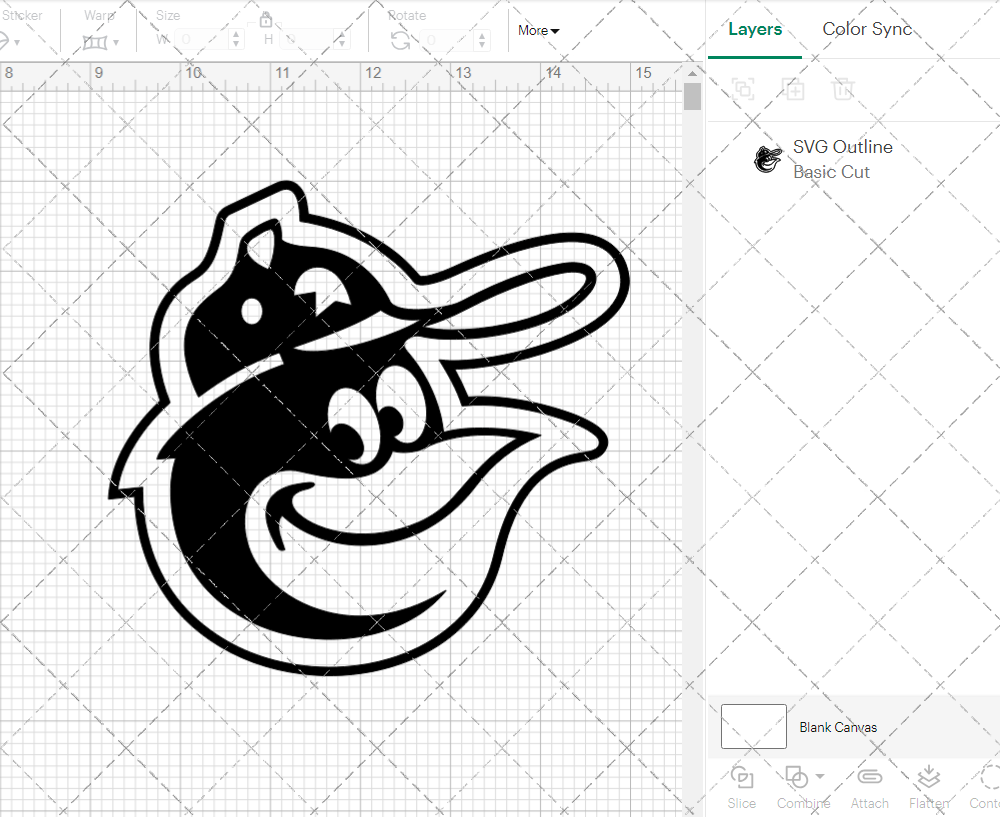
Task: Click the Duplicate layer icon
Action: click(794, 89)
